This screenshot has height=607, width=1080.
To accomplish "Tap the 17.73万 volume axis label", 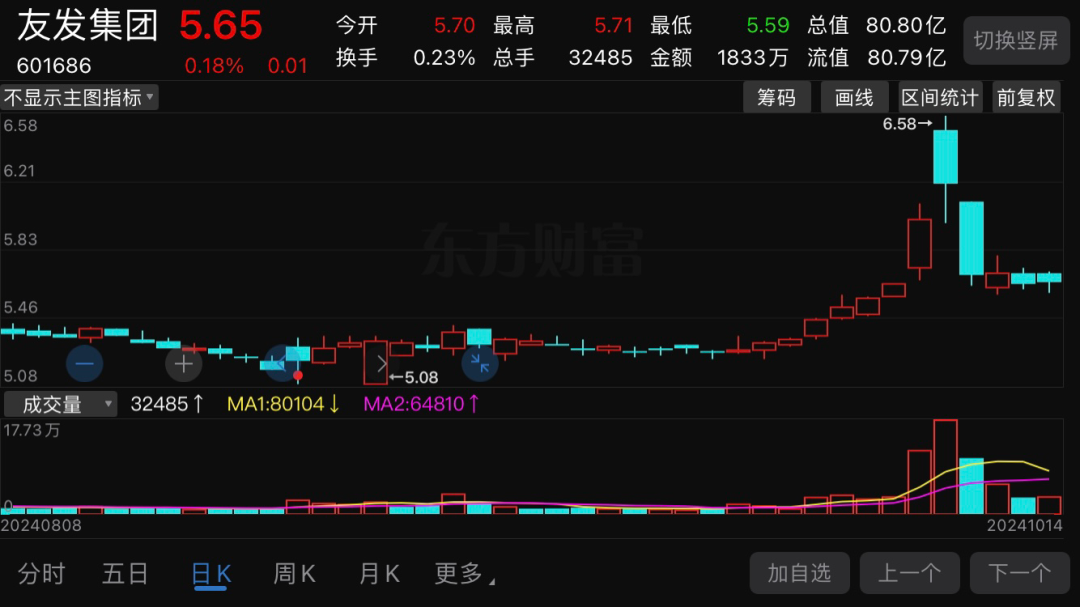I will [32, 431].
